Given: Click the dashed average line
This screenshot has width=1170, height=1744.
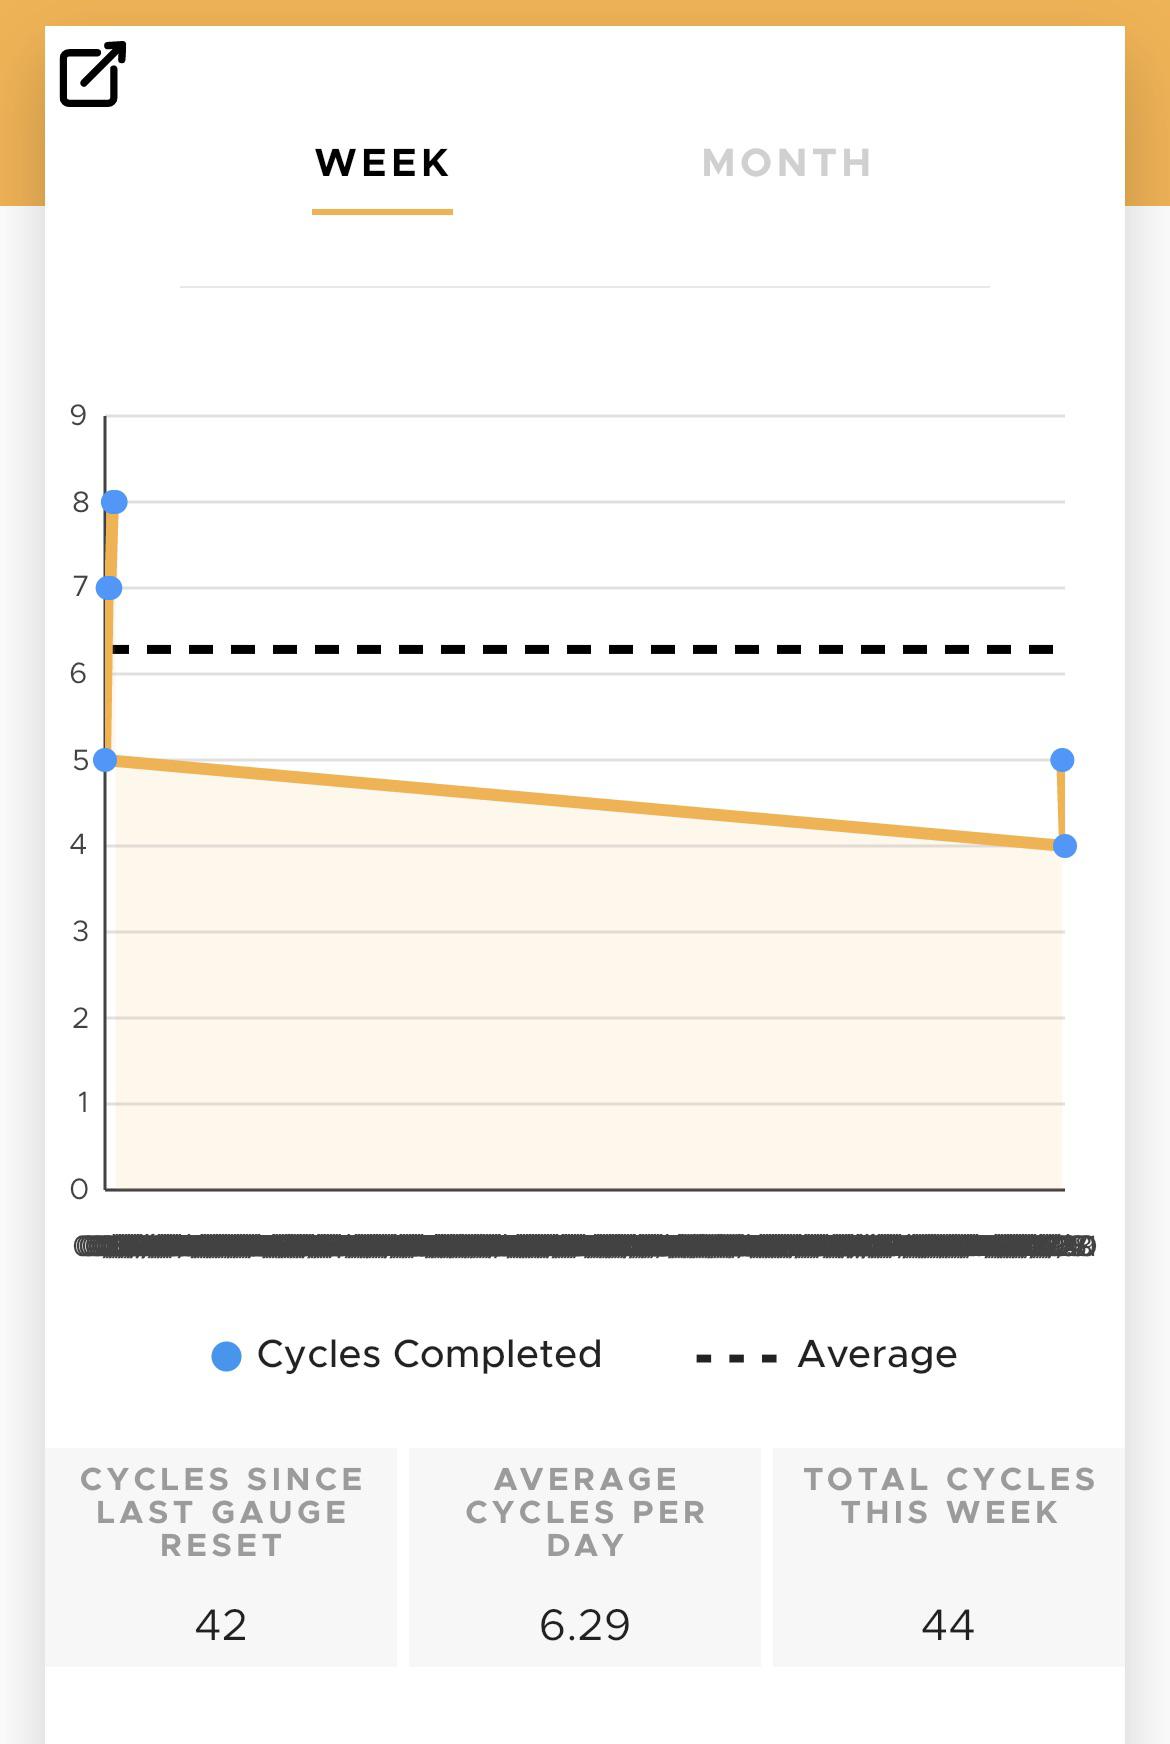Looking at the screenshot, I should pos(584,649).
